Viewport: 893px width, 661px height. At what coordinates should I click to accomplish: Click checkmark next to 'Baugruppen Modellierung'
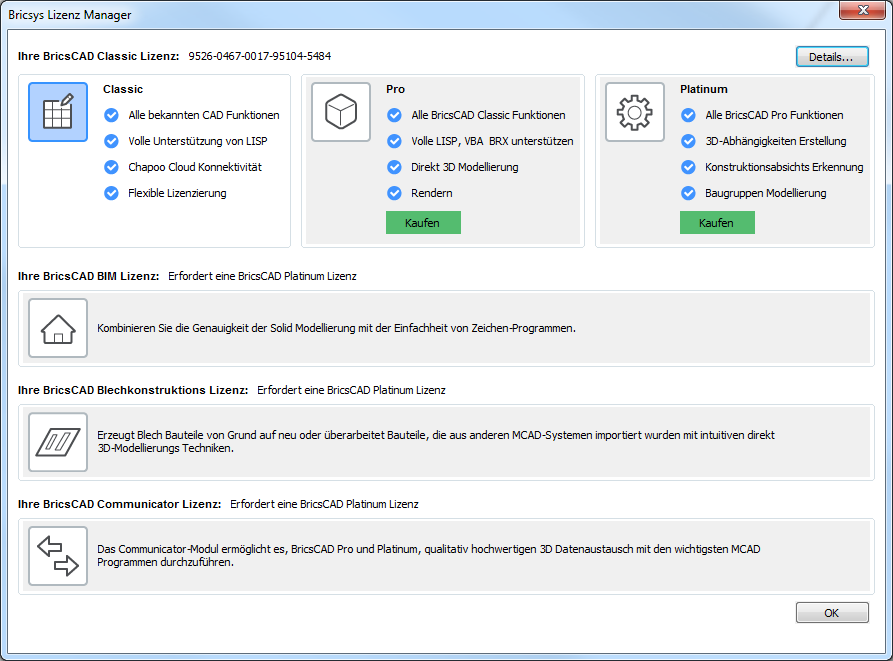(688, 193)
